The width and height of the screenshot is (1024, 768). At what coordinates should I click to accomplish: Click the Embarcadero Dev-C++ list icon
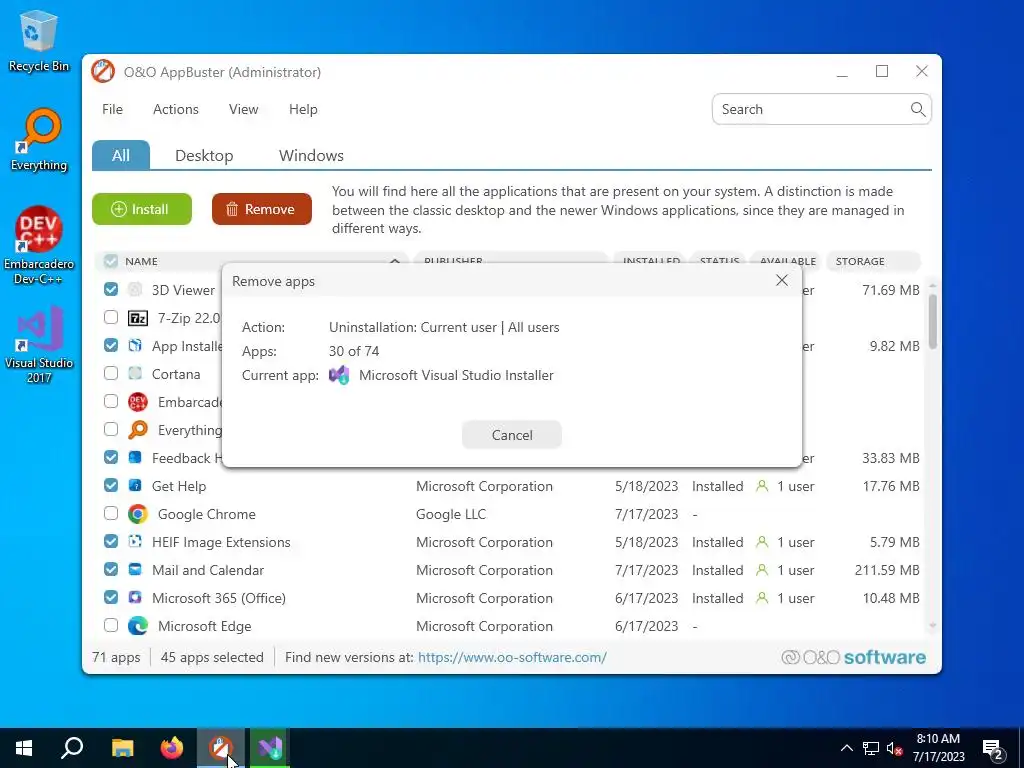138,402
